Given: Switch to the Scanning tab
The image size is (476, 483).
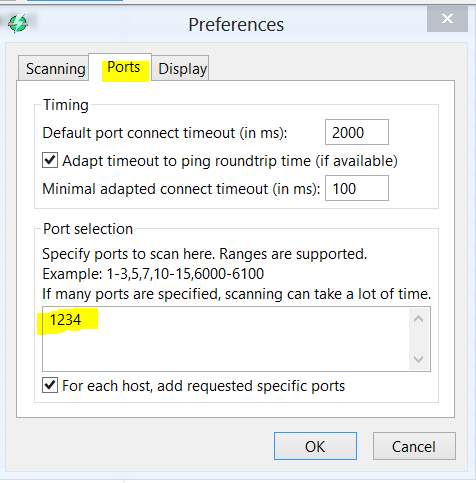Looking at the screenshot, I should [x=54, y=69].
